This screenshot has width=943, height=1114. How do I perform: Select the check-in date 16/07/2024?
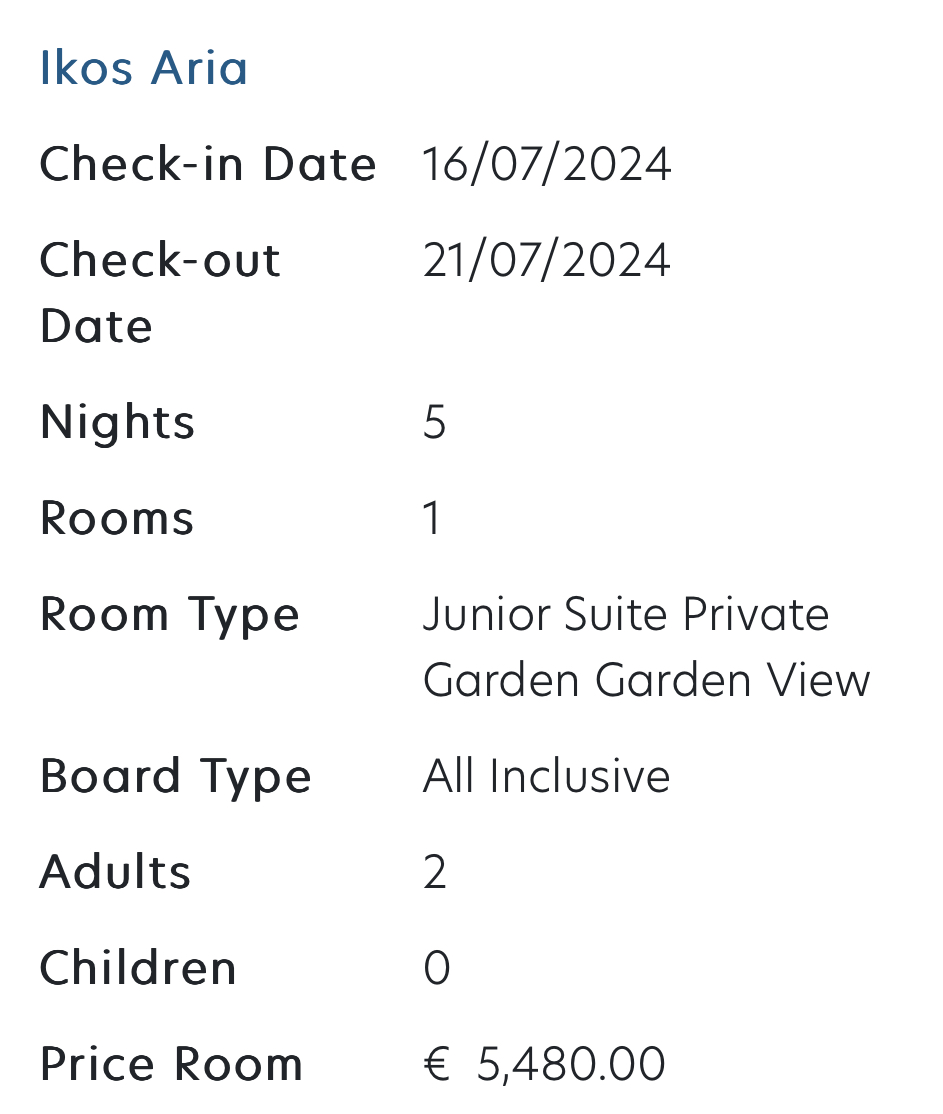546,165
